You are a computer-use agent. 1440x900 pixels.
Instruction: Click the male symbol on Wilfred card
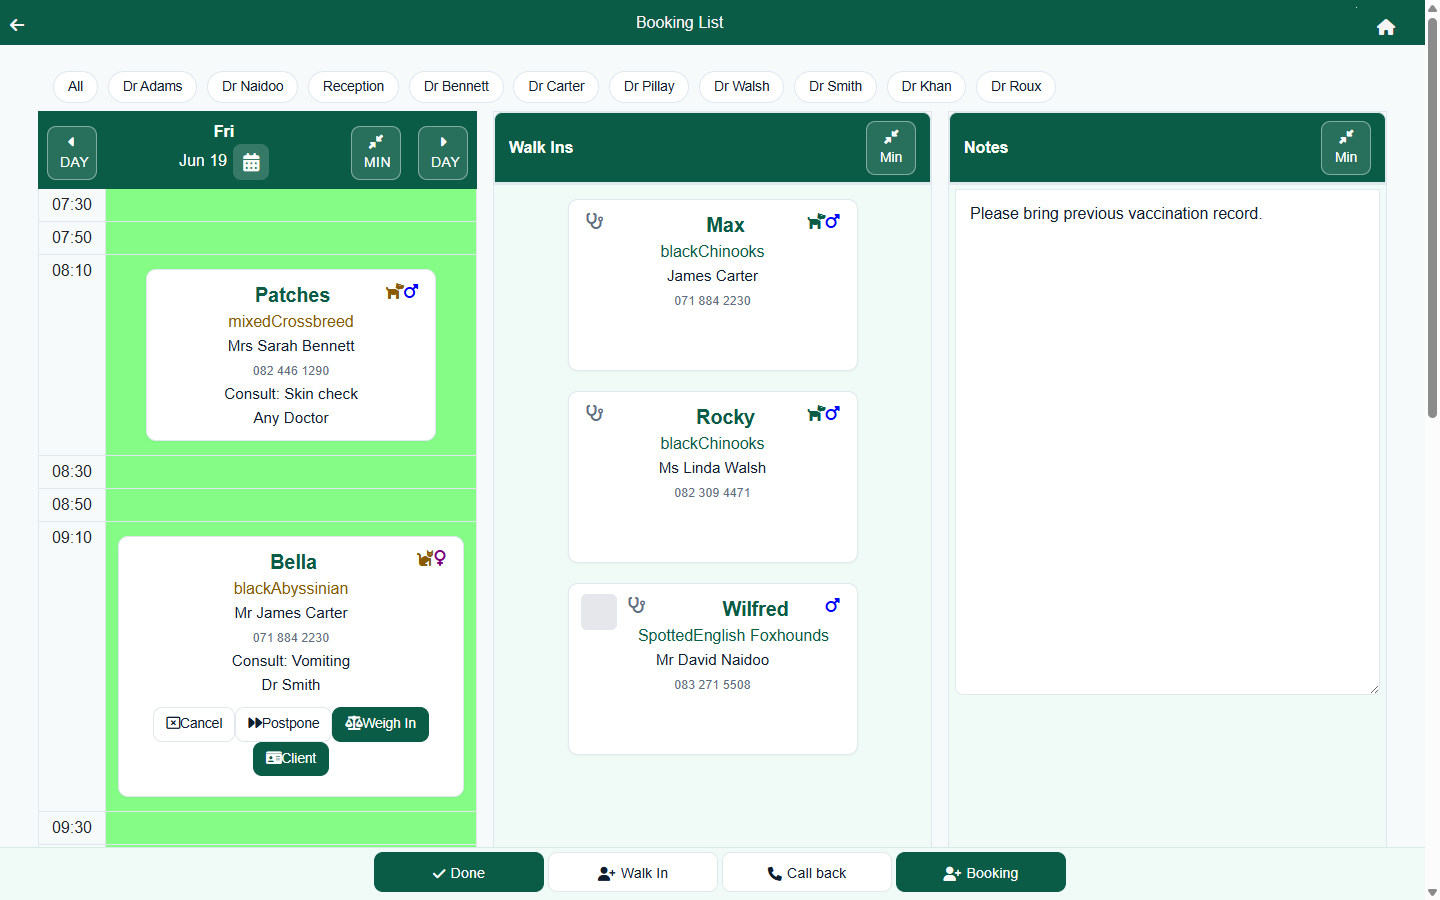(x=832, y=605)
